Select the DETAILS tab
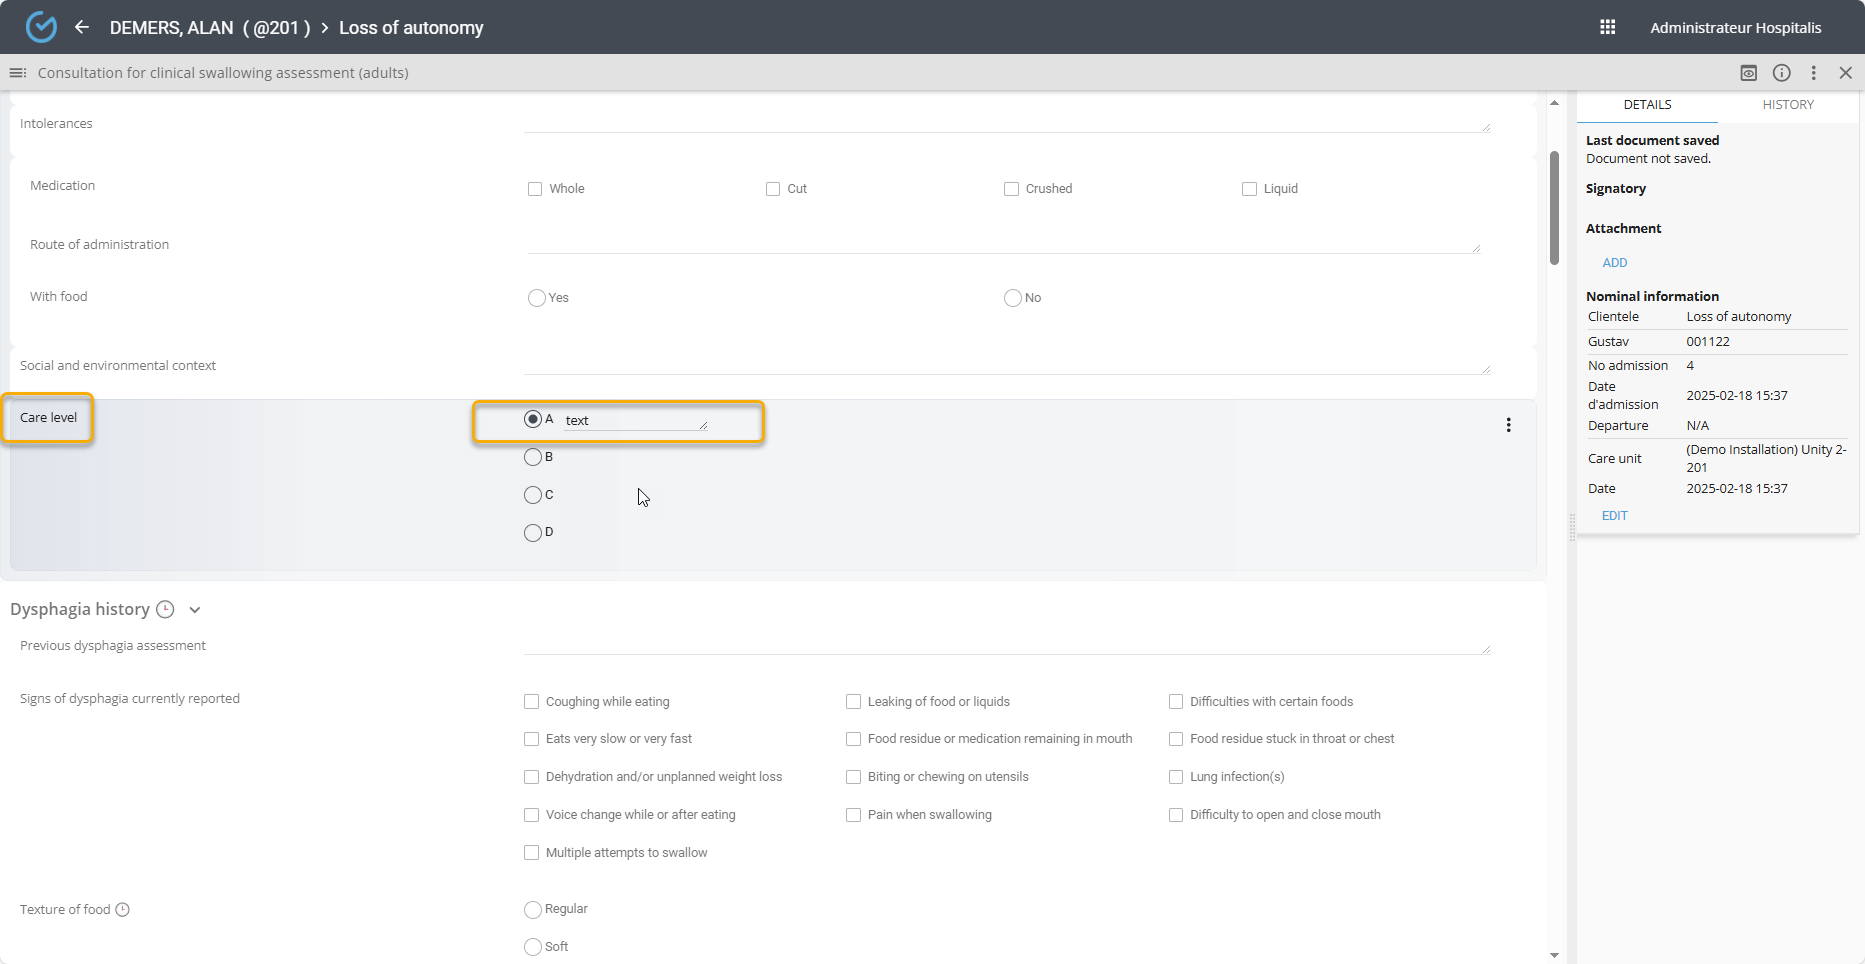Screen dimensions: 1865x964 click(x=1647, y=105)
